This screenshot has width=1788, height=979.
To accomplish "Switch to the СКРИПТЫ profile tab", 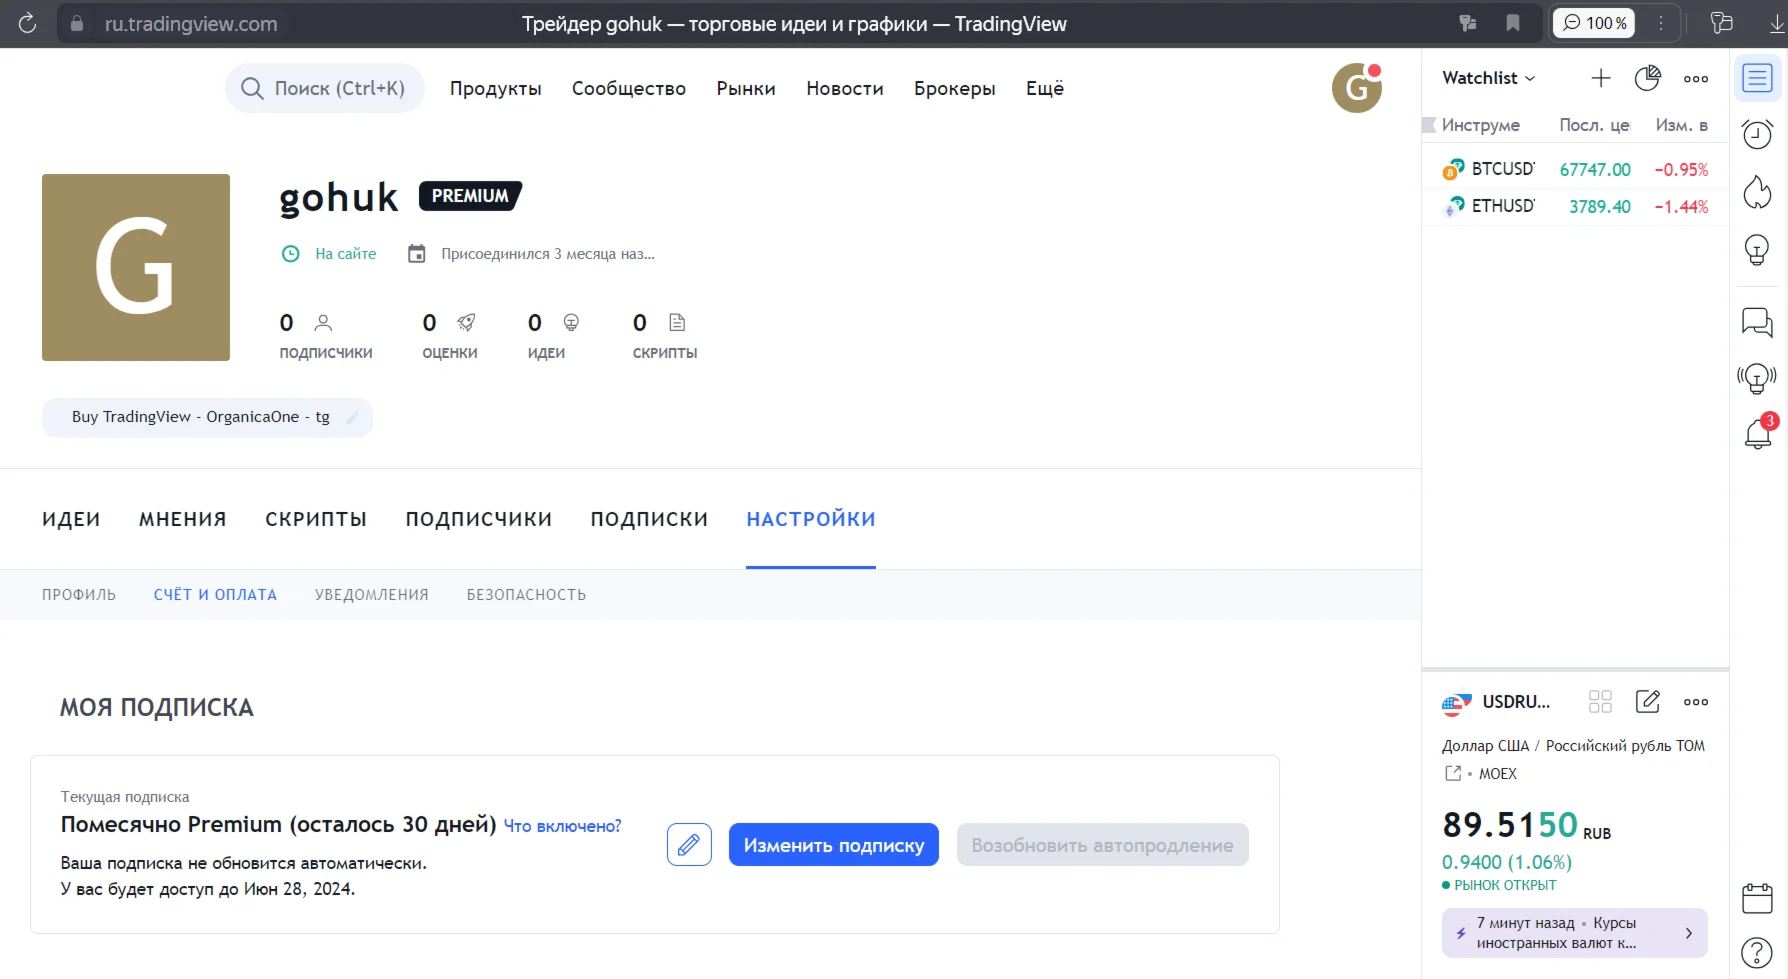I will pyautogui.click(x=316, y=519).
